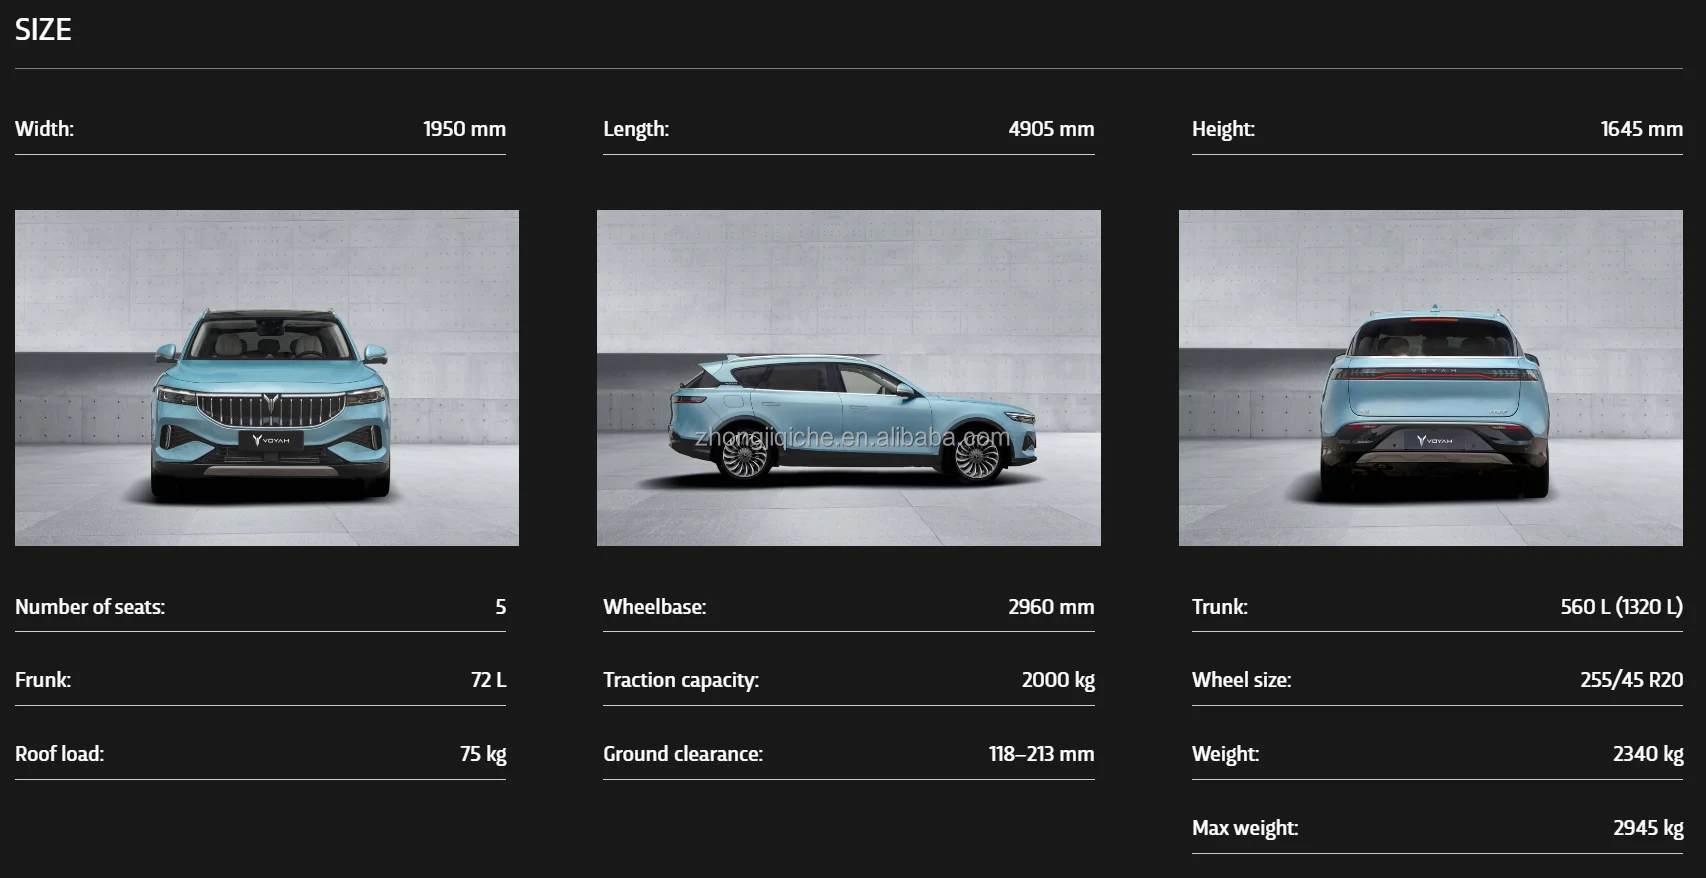This screenshot has height=878, width=1706.
Task: Click the SIZE section heading
Action: 43,30
